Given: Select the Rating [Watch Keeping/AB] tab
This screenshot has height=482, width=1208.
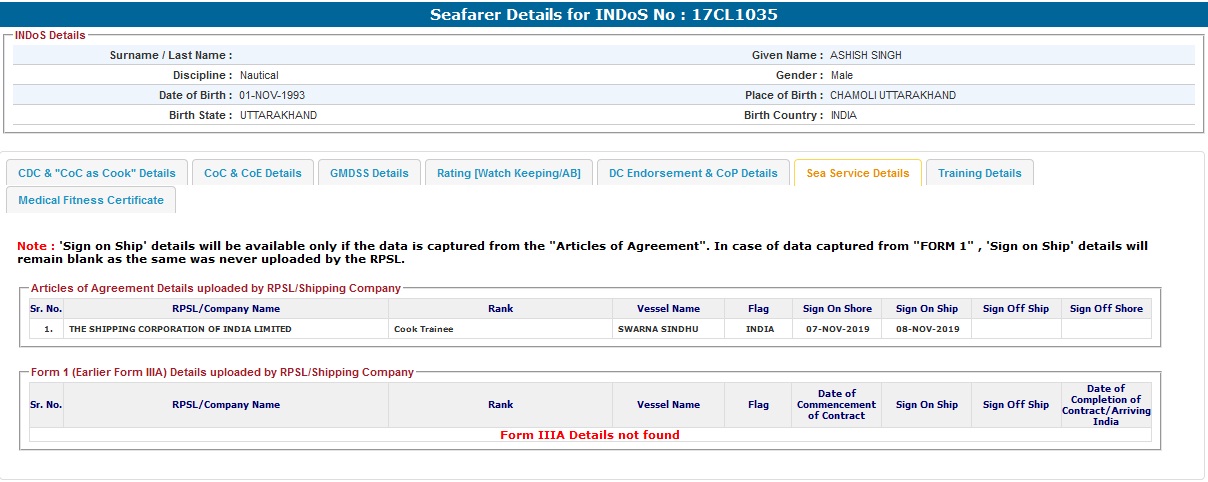Looking at the screenshot, I should [508, 173].
